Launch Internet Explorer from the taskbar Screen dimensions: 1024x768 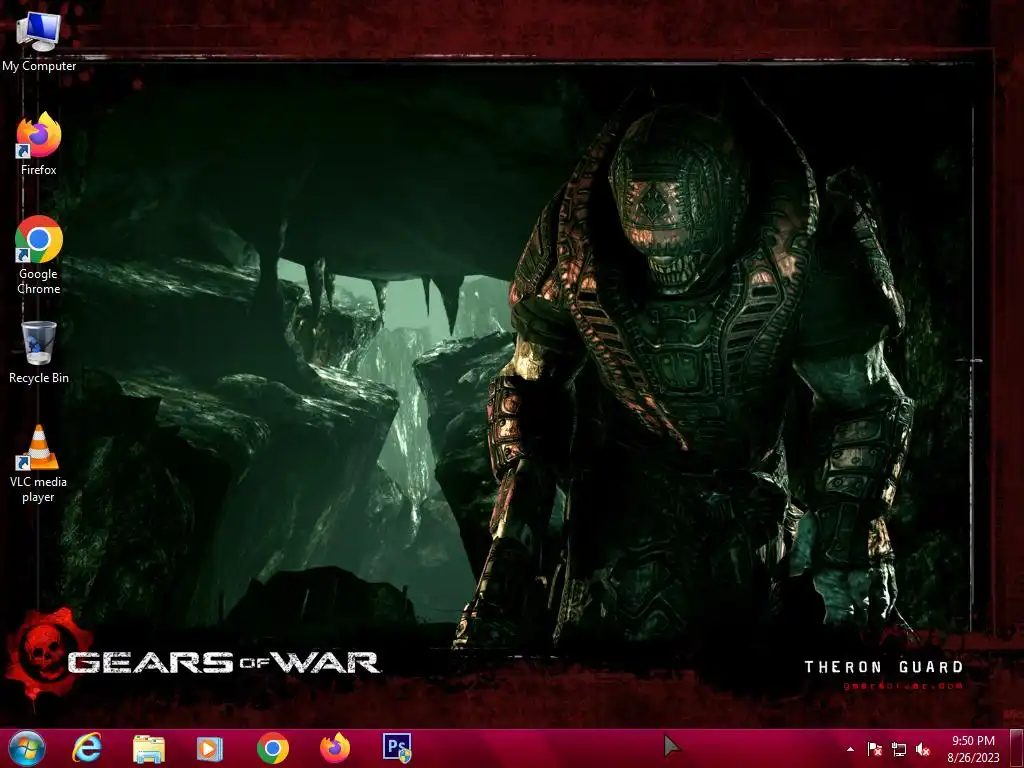[x=87, y=748]
